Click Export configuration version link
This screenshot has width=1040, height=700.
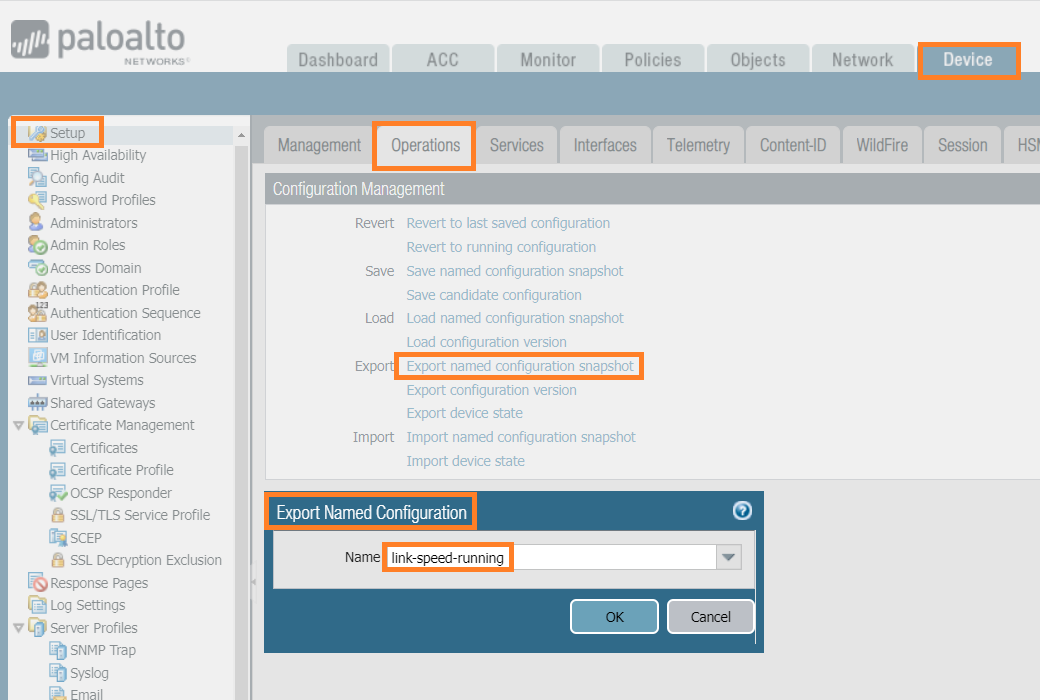tap(491, 389)
